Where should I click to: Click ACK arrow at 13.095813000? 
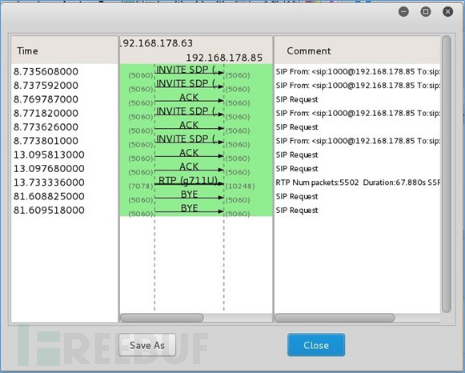click(189, 153)
